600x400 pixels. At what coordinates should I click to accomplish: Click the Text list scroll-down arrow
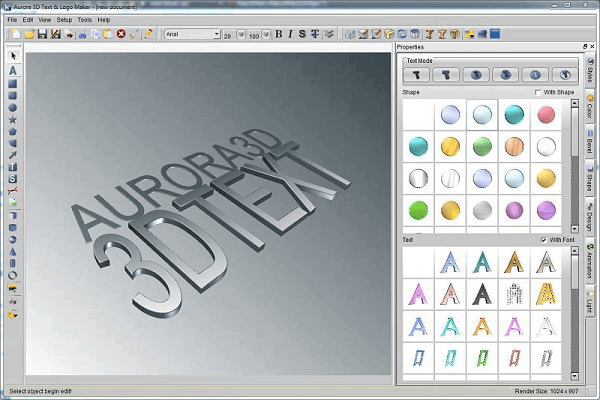pyautogui.click(x=575, y=376)
